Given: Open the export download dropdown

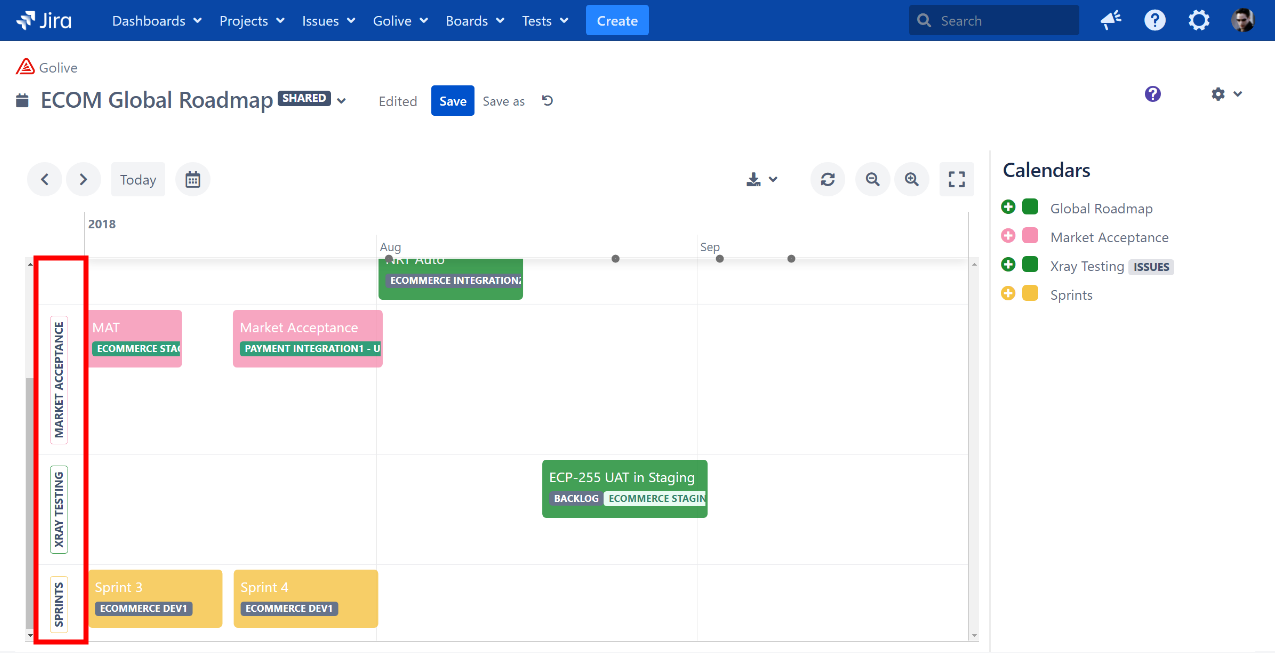Looking at the screenshot, I should (x=762, y=180).
